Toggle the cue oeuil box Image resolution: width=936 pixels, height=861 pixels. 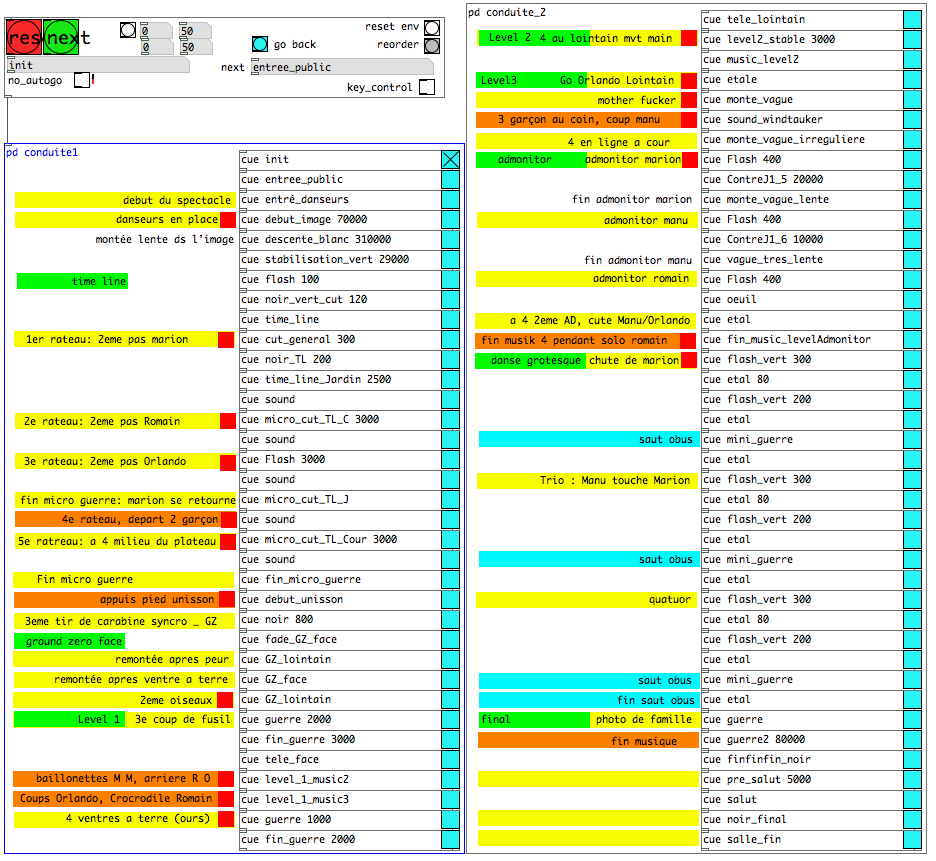(912, 299)
